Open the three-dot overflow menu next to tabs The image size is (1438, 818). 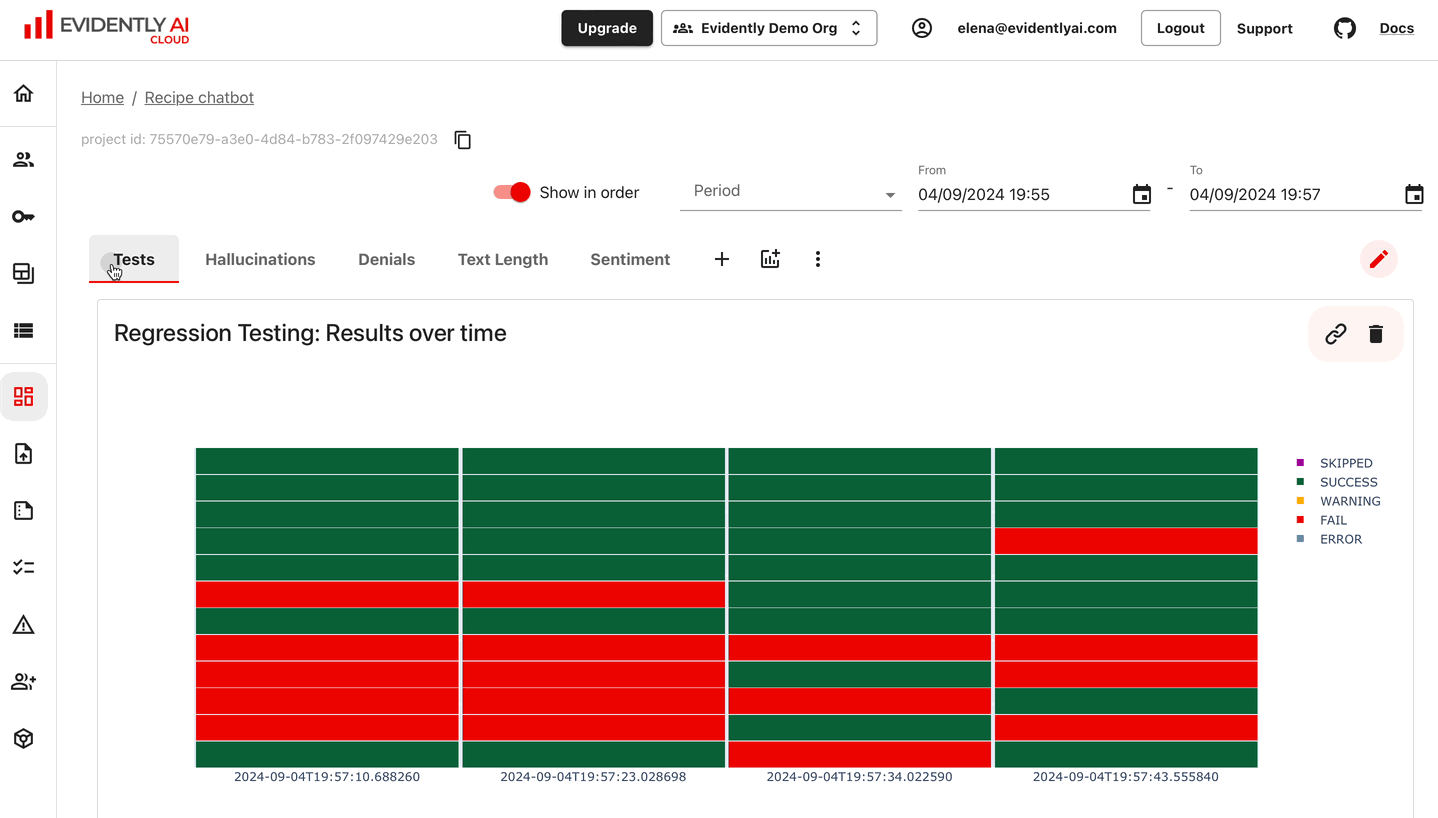point(818,259)
